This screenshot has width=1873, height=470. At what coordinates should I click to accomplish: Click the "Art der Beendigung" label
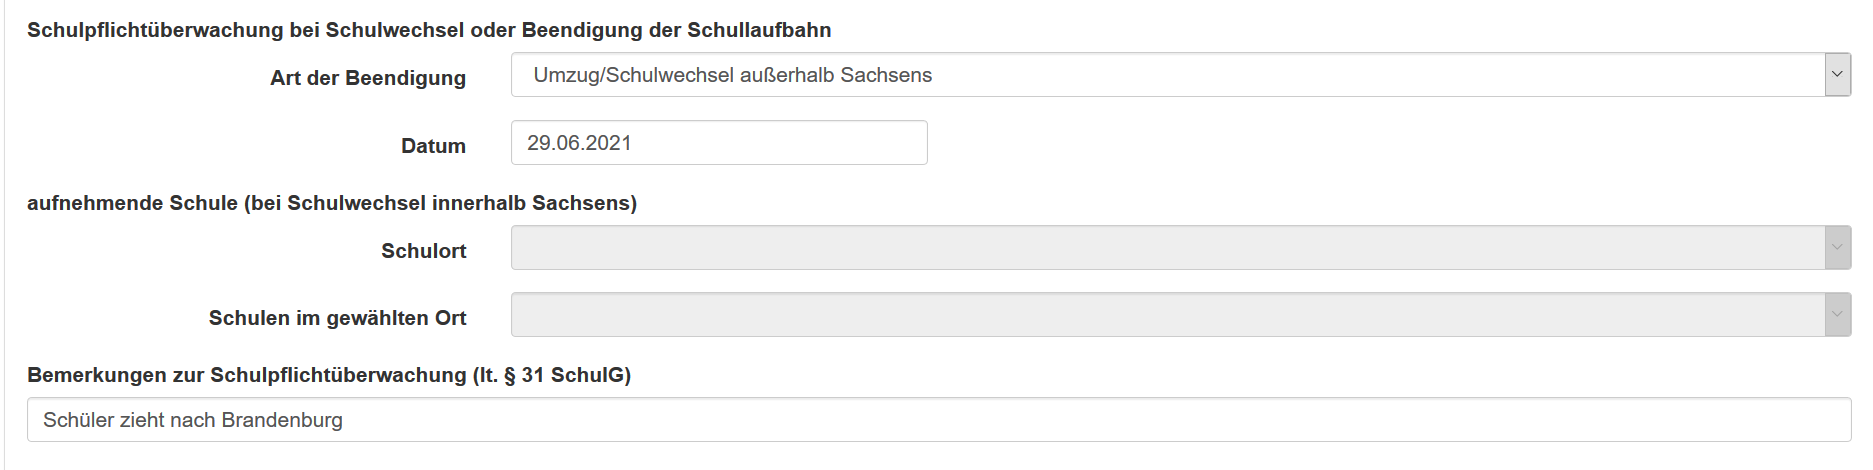[367, 78]
